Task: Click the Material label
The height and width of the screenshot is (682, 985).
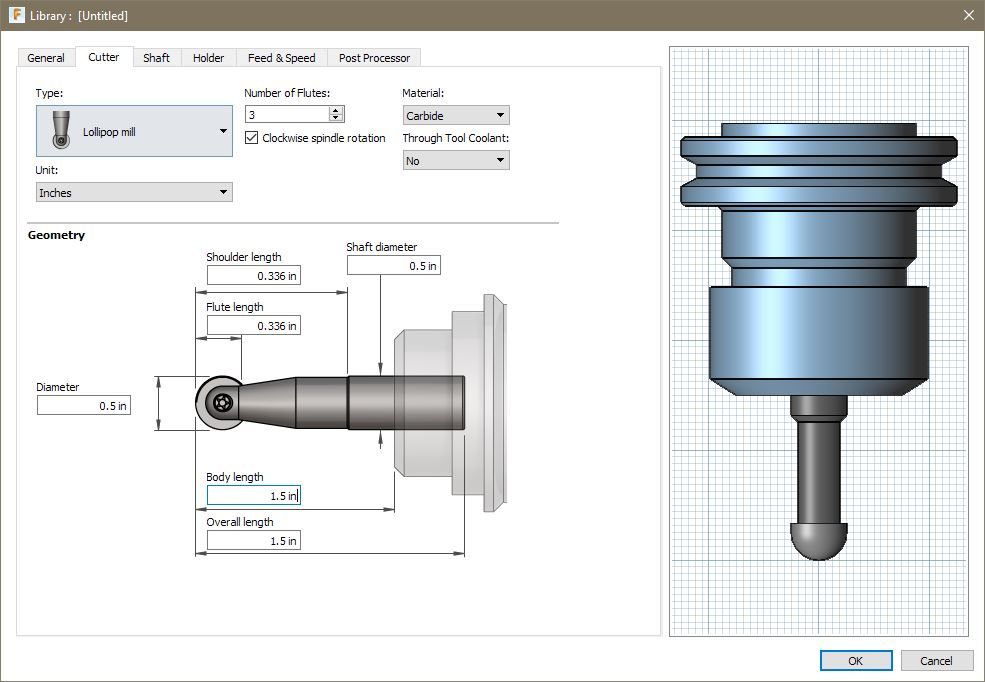Action: pyautogui.click(x=423, y=93)
